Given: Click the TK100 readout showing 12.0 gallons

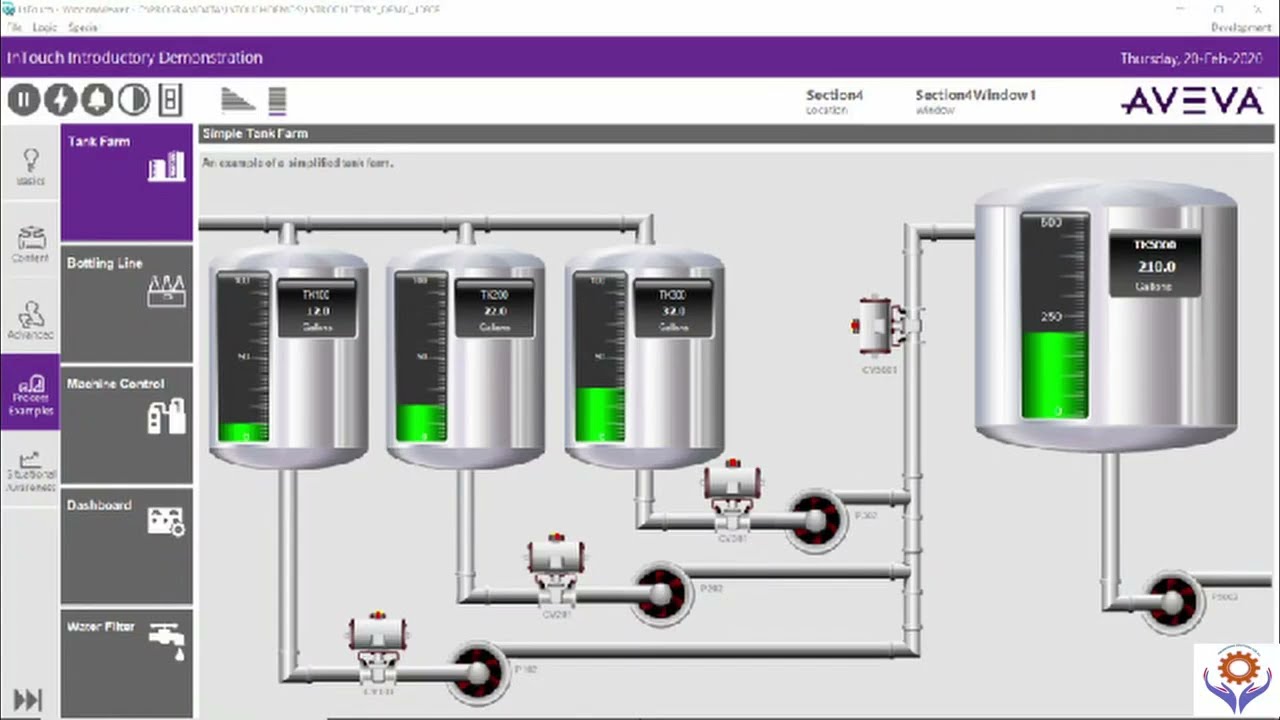Looking at the screenshot, I should (x=316, y=310).
